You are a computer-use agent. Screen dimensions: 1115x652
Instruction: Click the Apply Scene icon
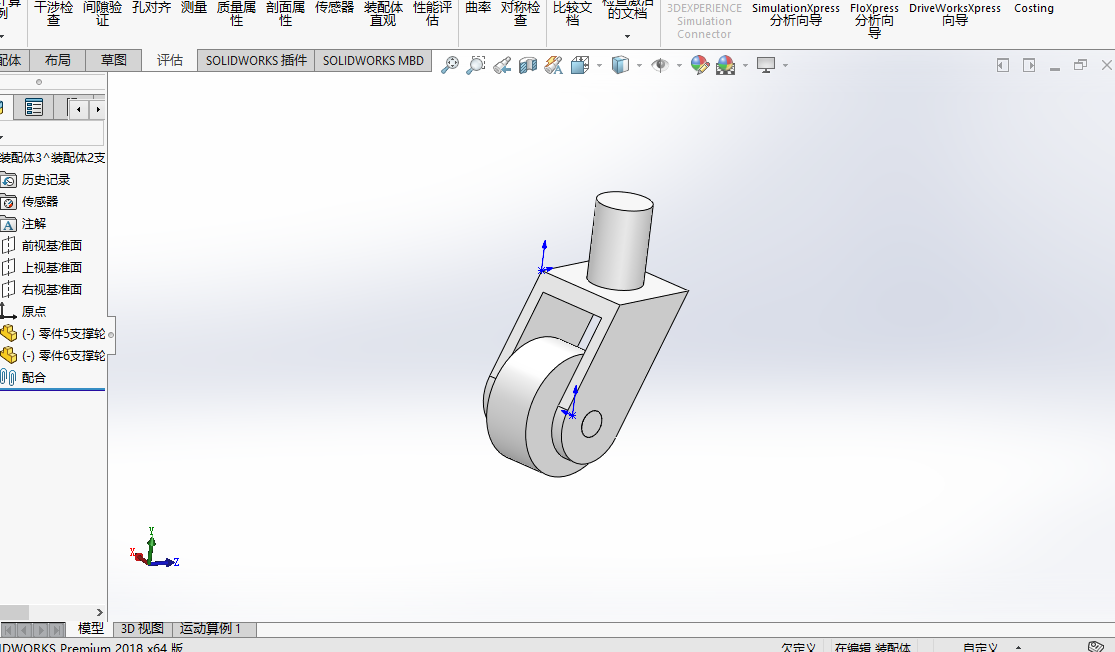(725, 65)
